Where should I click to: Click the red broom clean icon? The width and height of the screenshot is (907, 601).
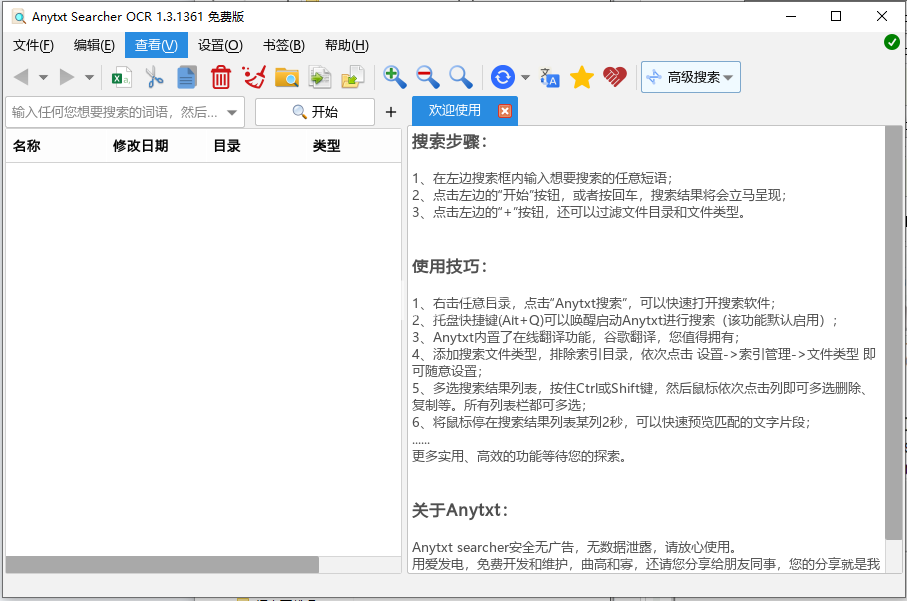pyautogui.click(x=254, y=77)
